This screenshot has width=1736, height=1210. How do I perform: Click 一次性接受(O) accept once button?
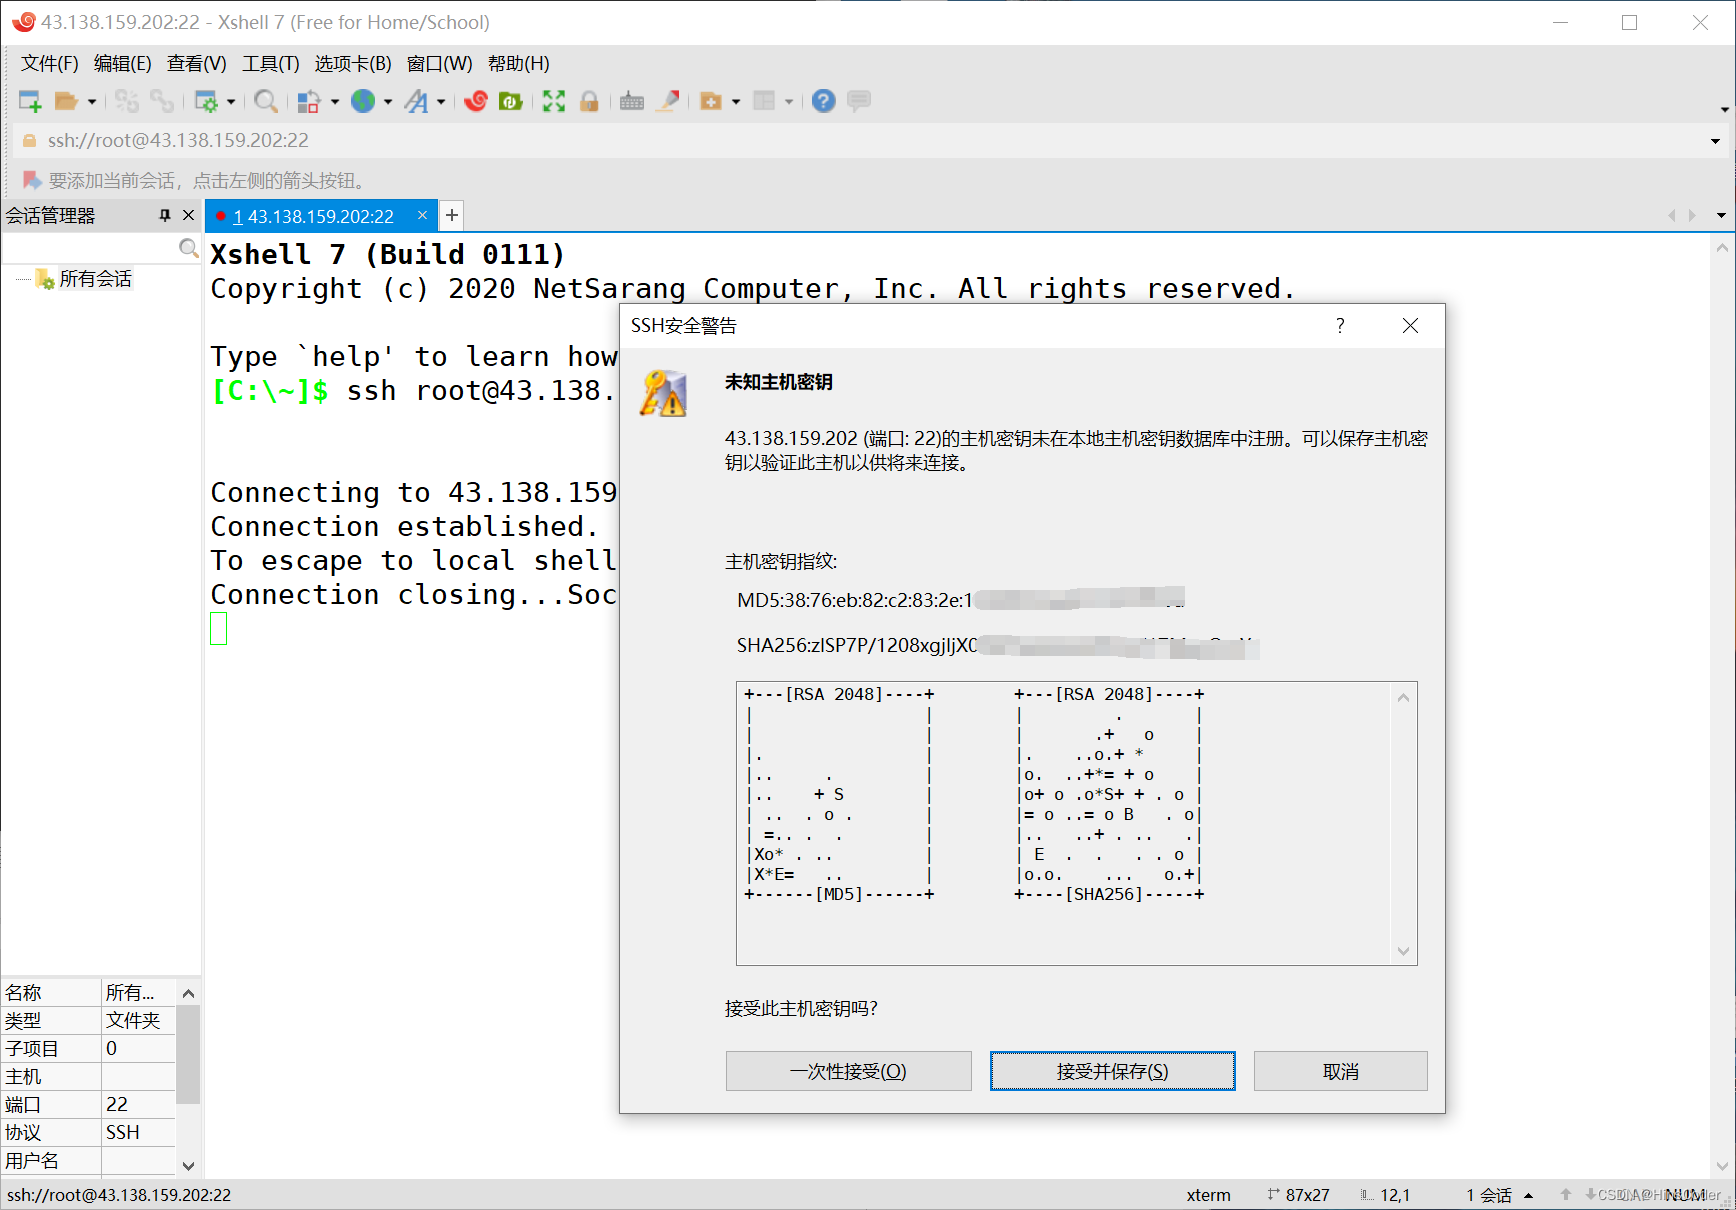[x=848, y=1071]
